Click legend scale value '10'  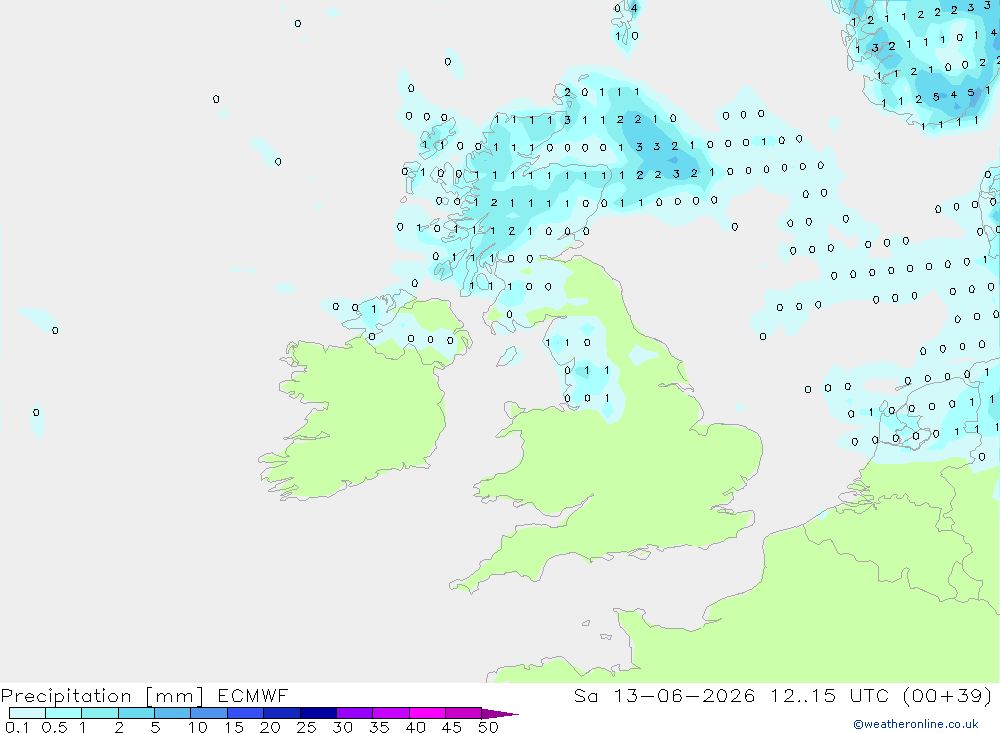pos(198,727)
